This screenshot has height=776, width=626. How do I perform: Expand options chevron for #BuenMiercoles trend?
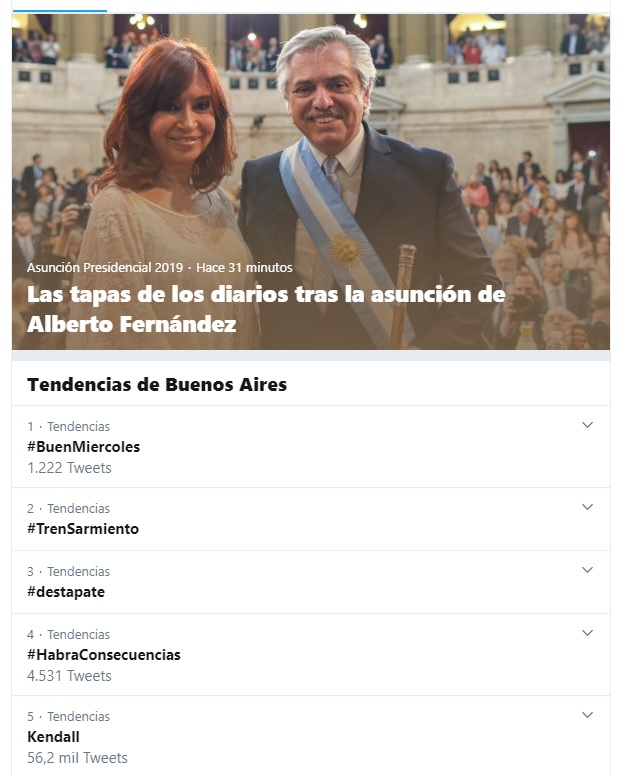(587, 425)
